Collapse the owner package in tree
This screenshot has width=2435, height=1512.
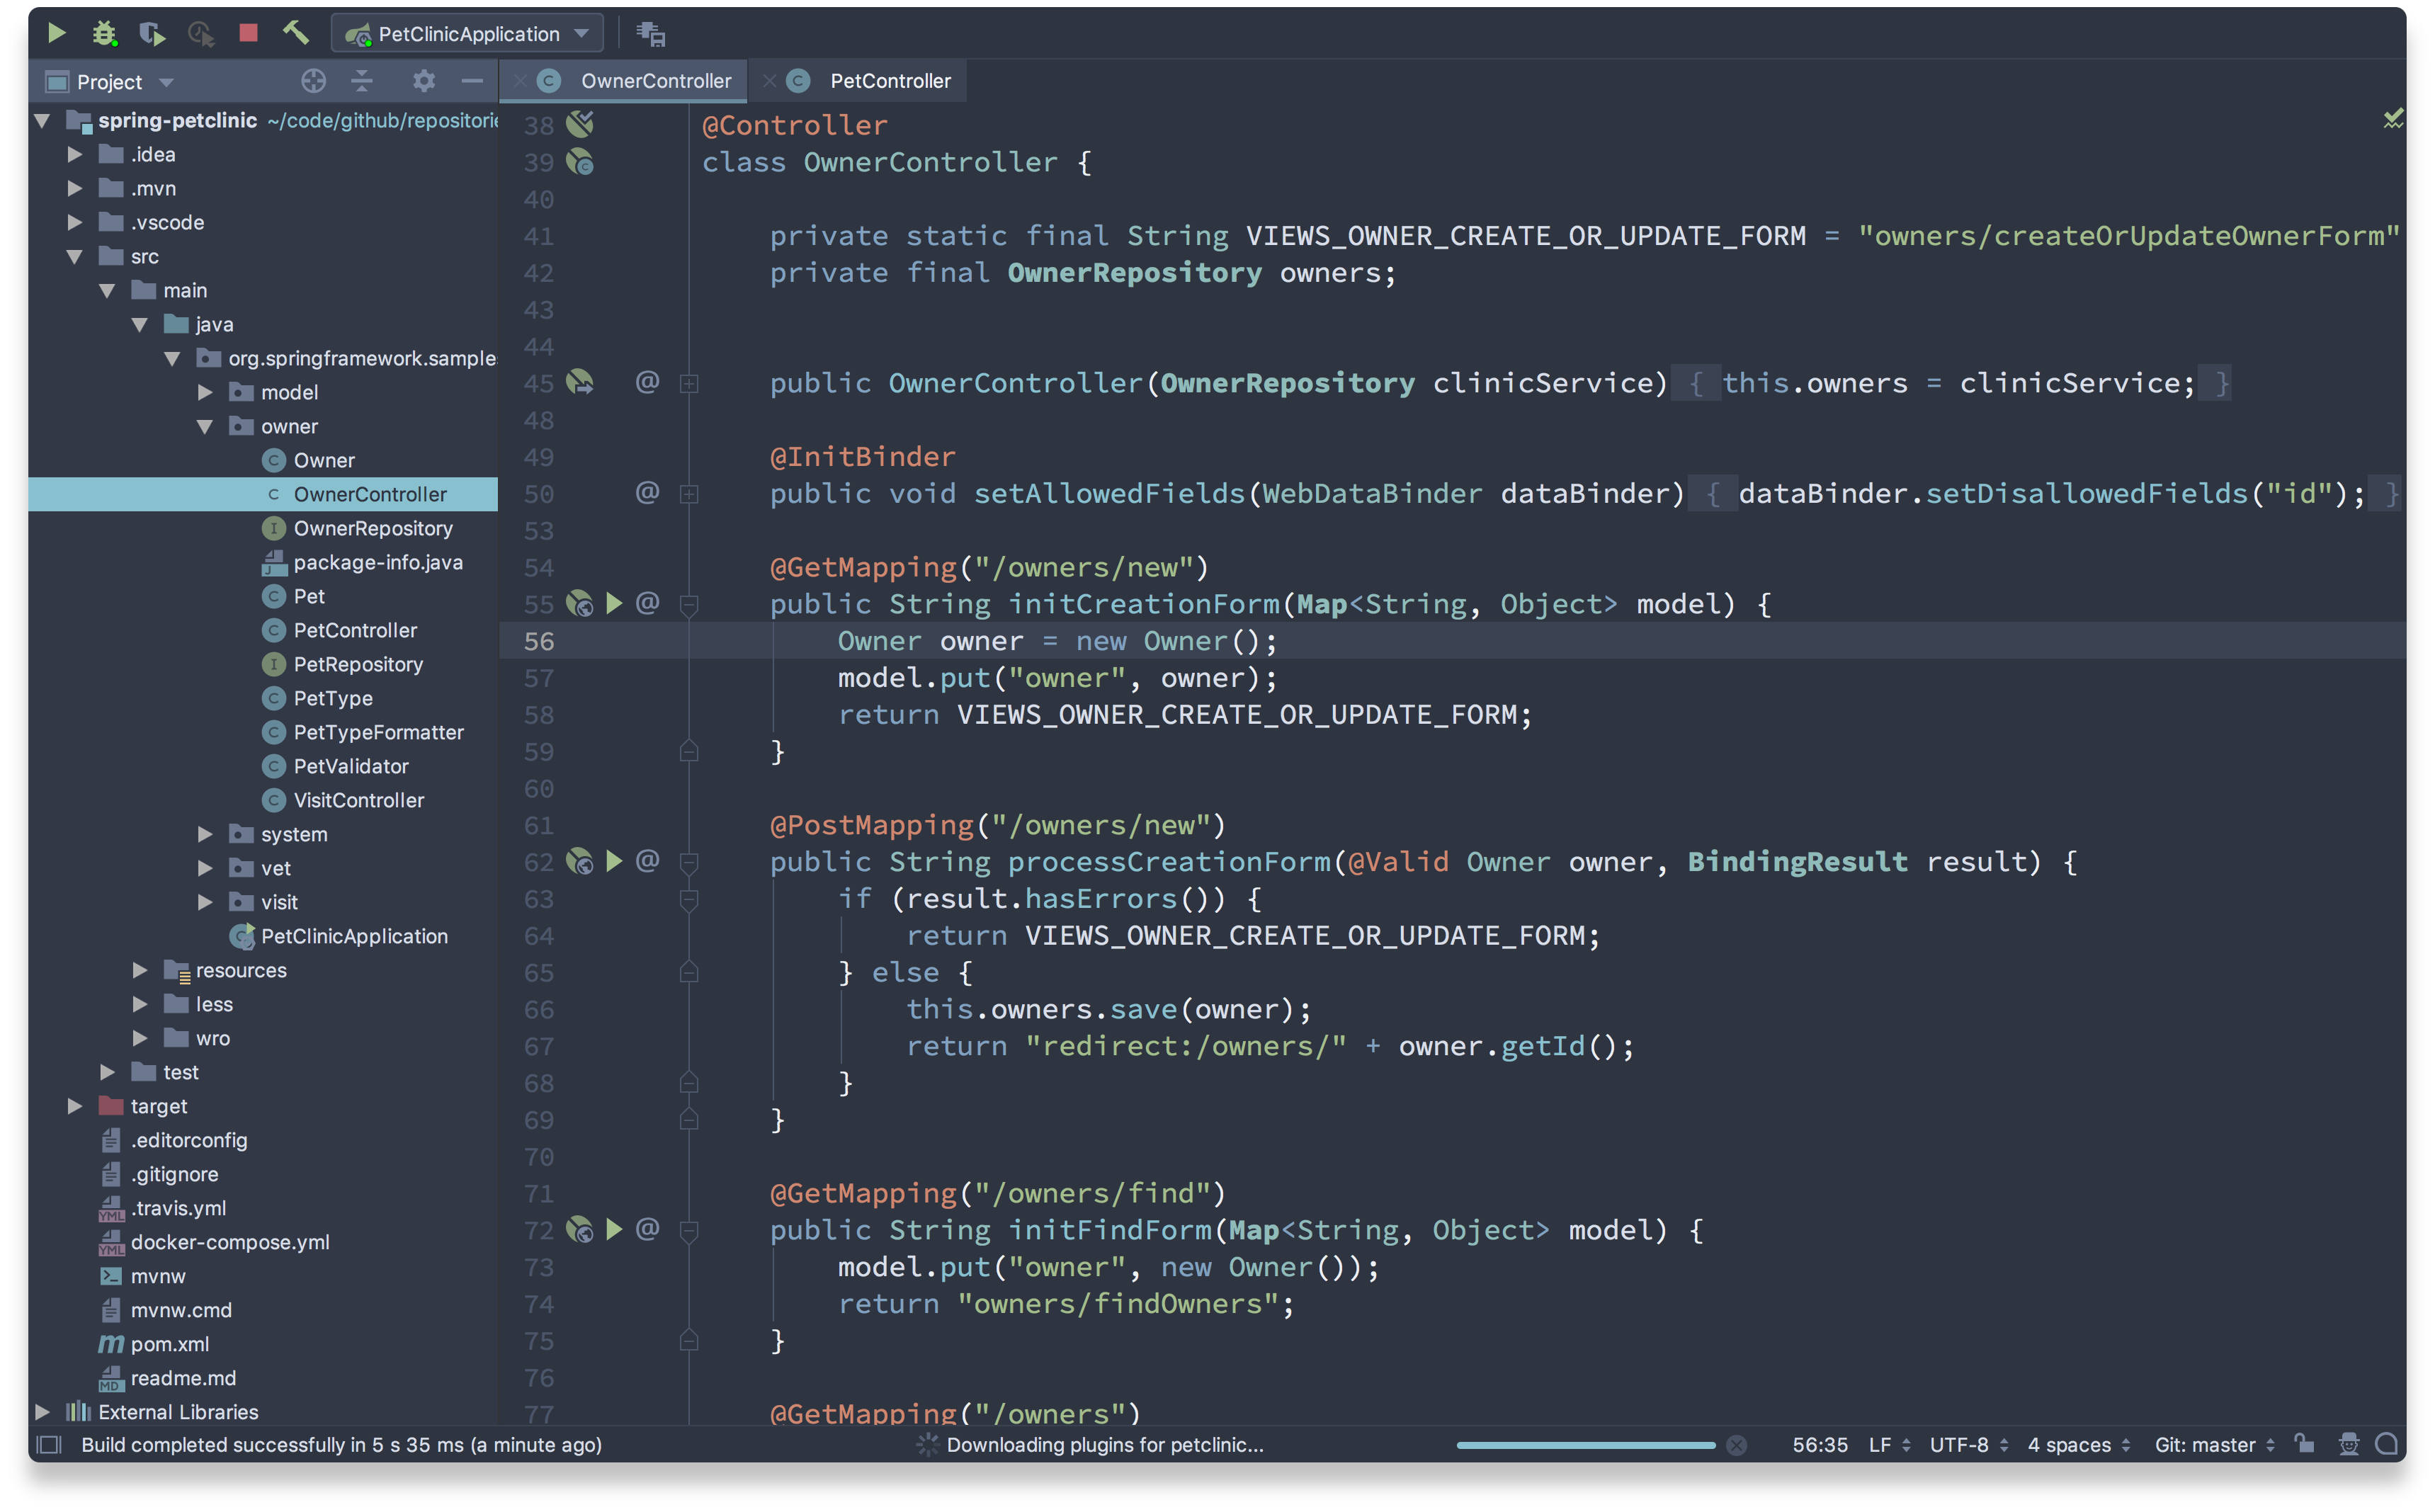coord(205,426)
